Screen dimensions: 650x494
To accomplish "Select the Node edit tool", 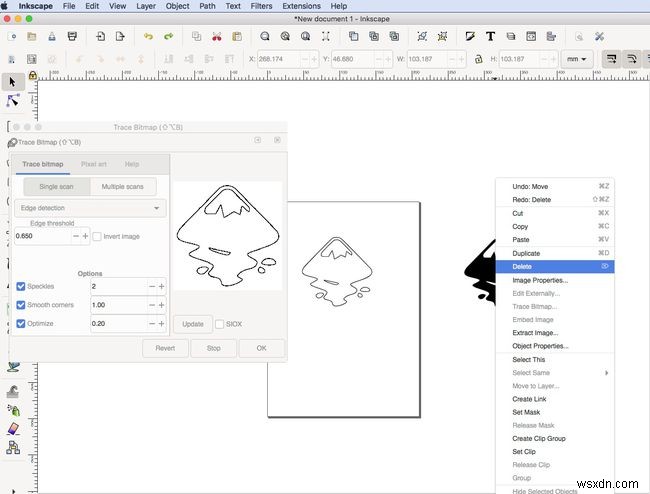I will tap(13, 101).
